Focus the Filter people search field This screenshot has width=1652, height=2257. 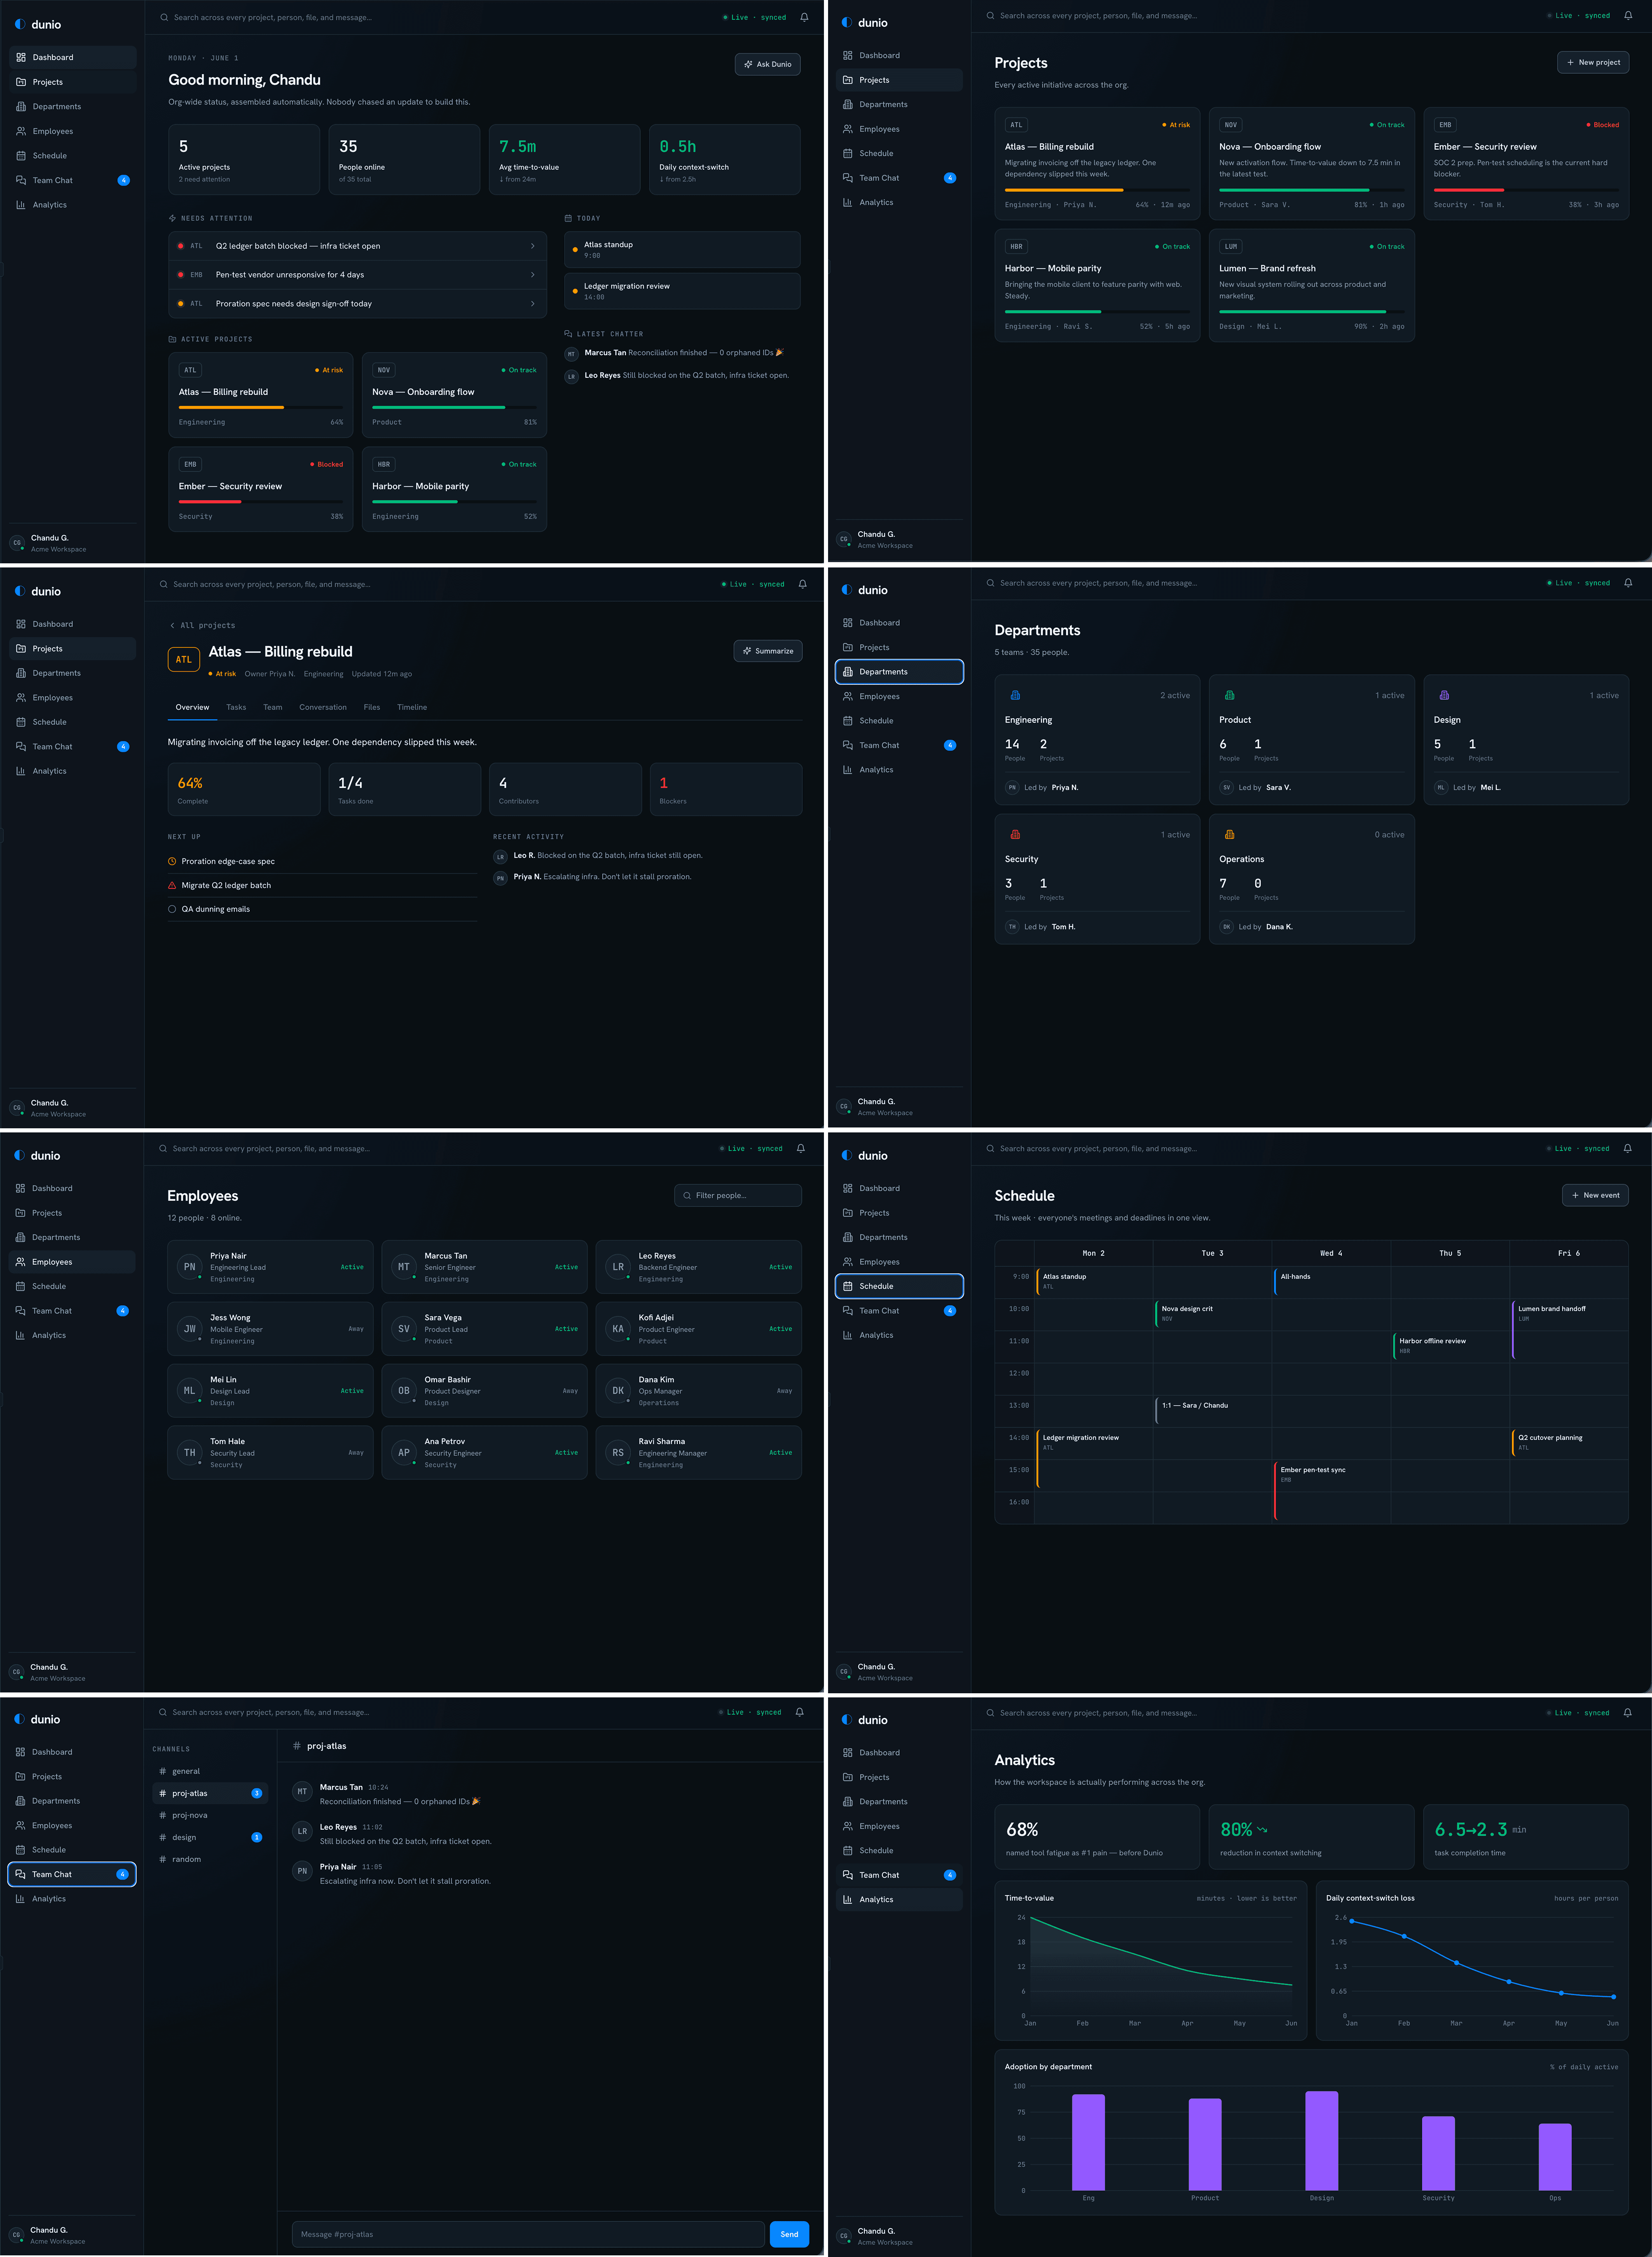[x=738, y=1195]
